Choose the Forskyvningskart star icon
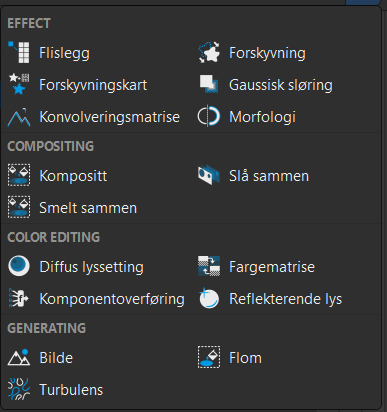387x412 pixels. pos(19,84)
